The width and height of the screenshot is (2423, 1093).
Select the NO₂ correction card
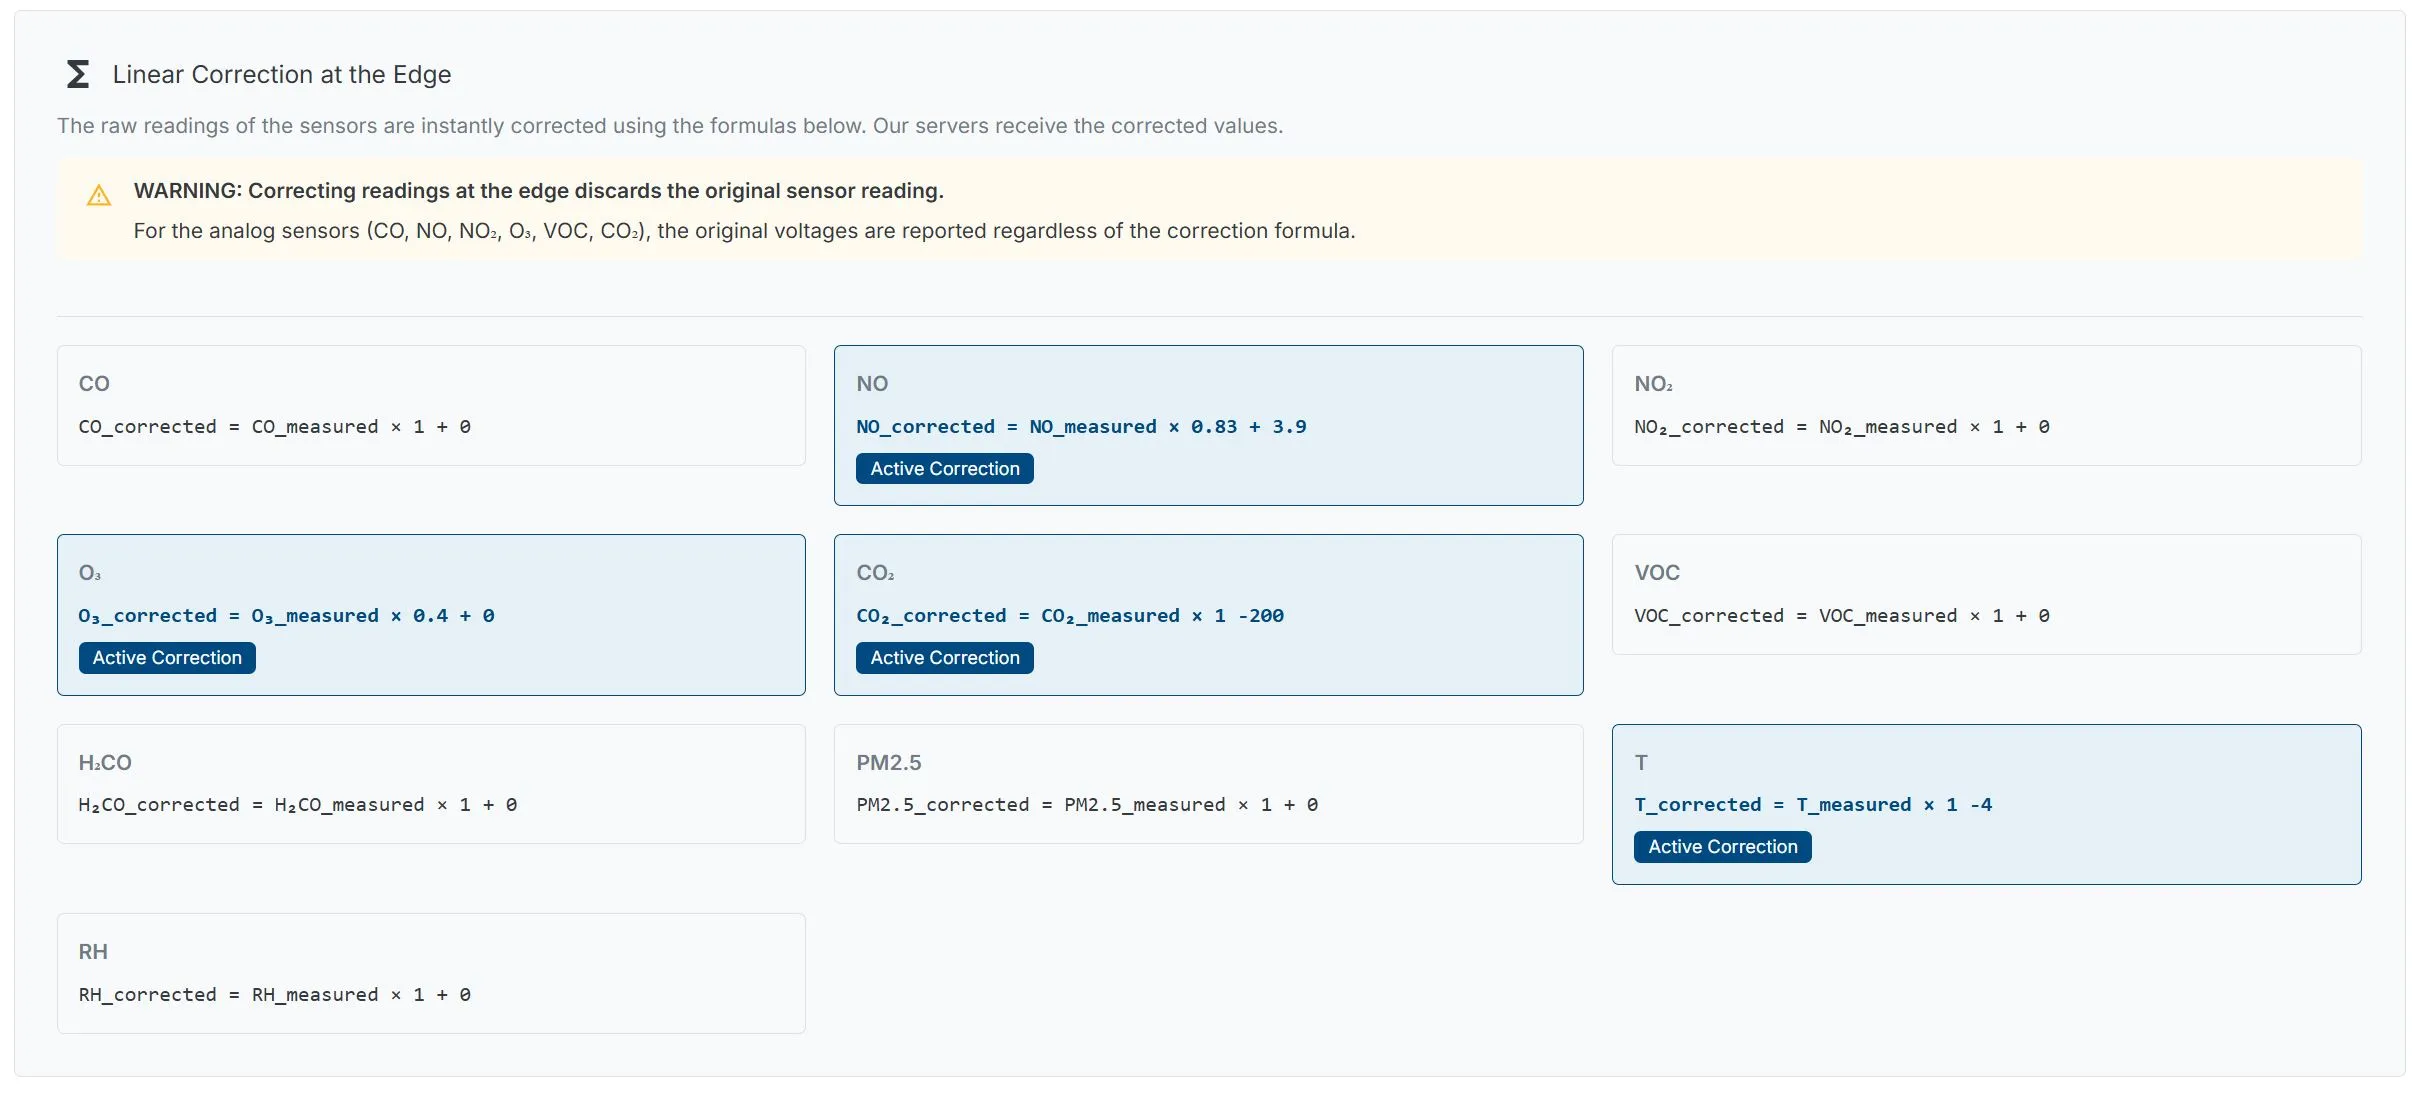pyautogui.click(x=1986, y=405)
